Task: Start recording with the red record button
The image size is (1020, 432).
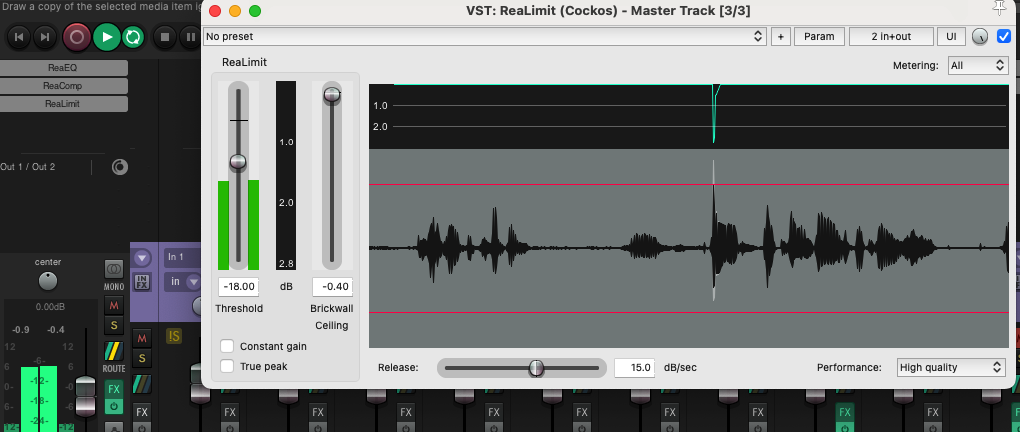Action: (77, 37)
